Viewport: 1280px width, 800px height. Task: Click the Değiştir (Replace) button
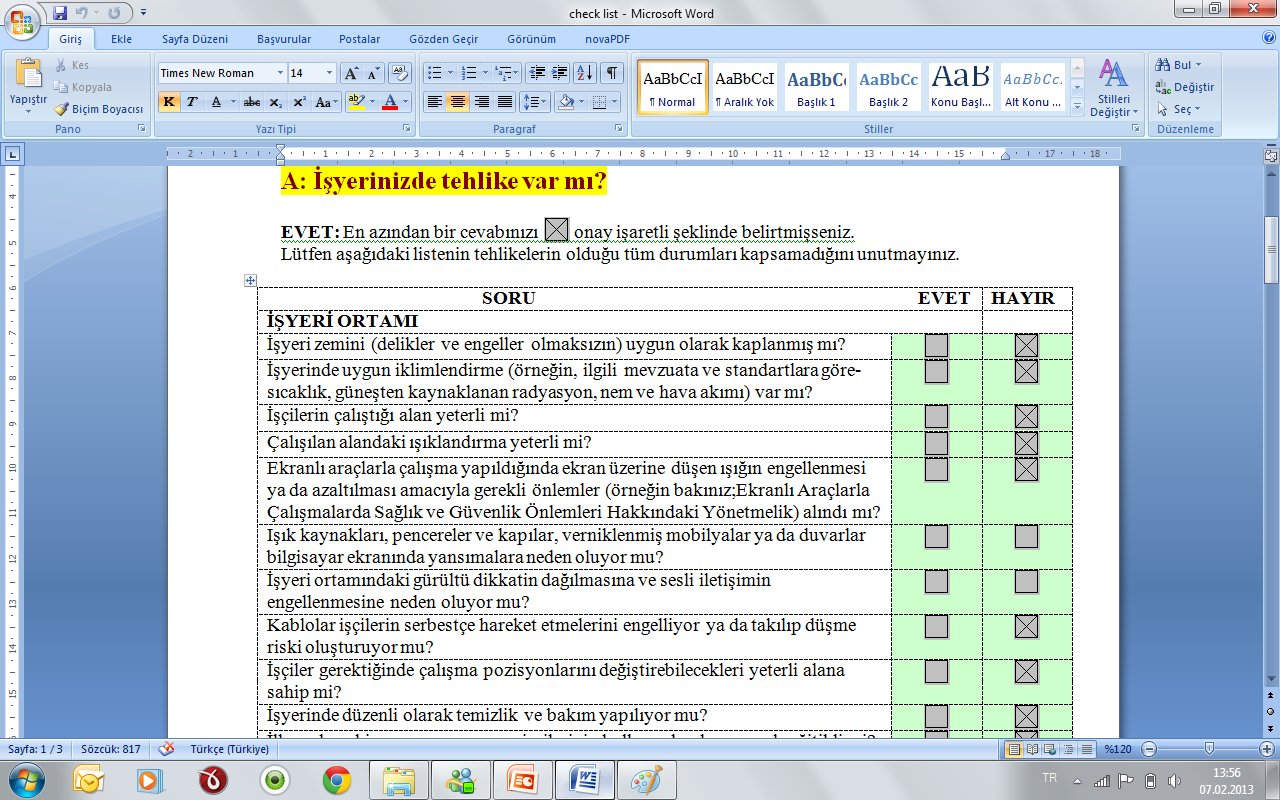click(1185, 87)
